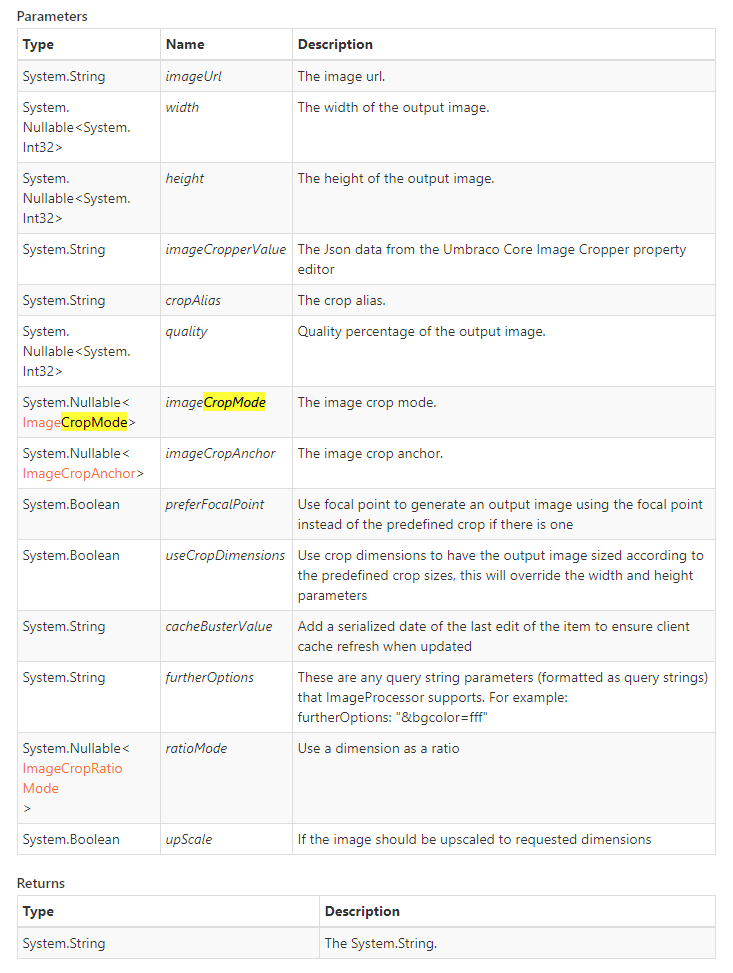Viewport: 733px width, 973px height.
Task: Open the ImageCropMode type link
Action: [x=75, y=422]
